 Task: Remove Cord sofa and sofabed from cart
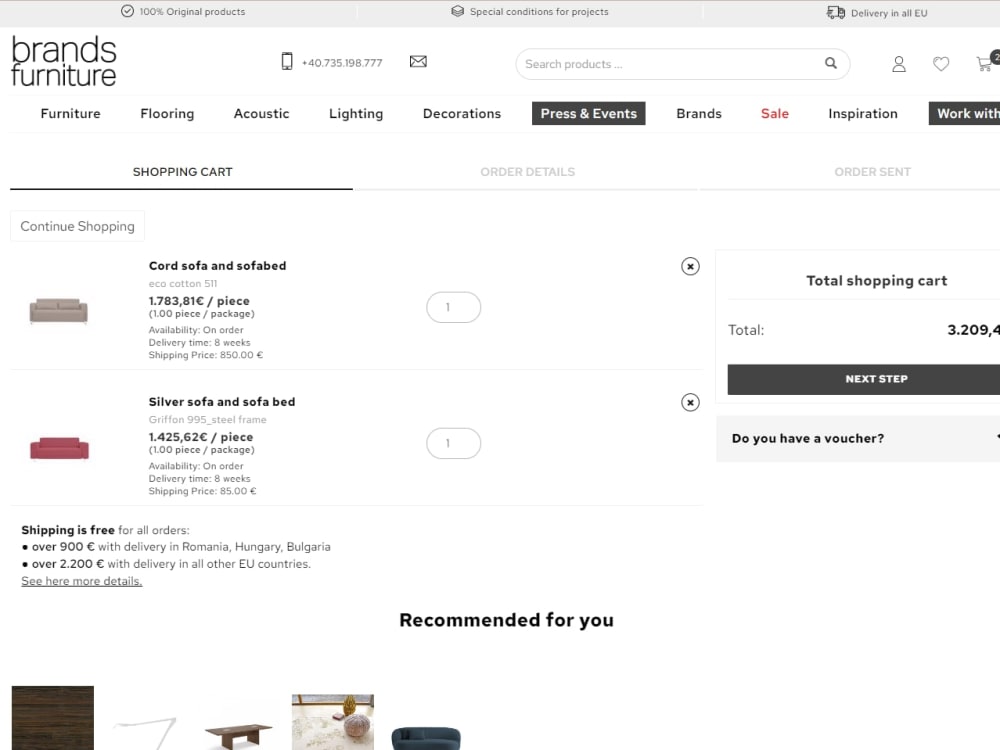pyautogui.click(x=690, y=266)
